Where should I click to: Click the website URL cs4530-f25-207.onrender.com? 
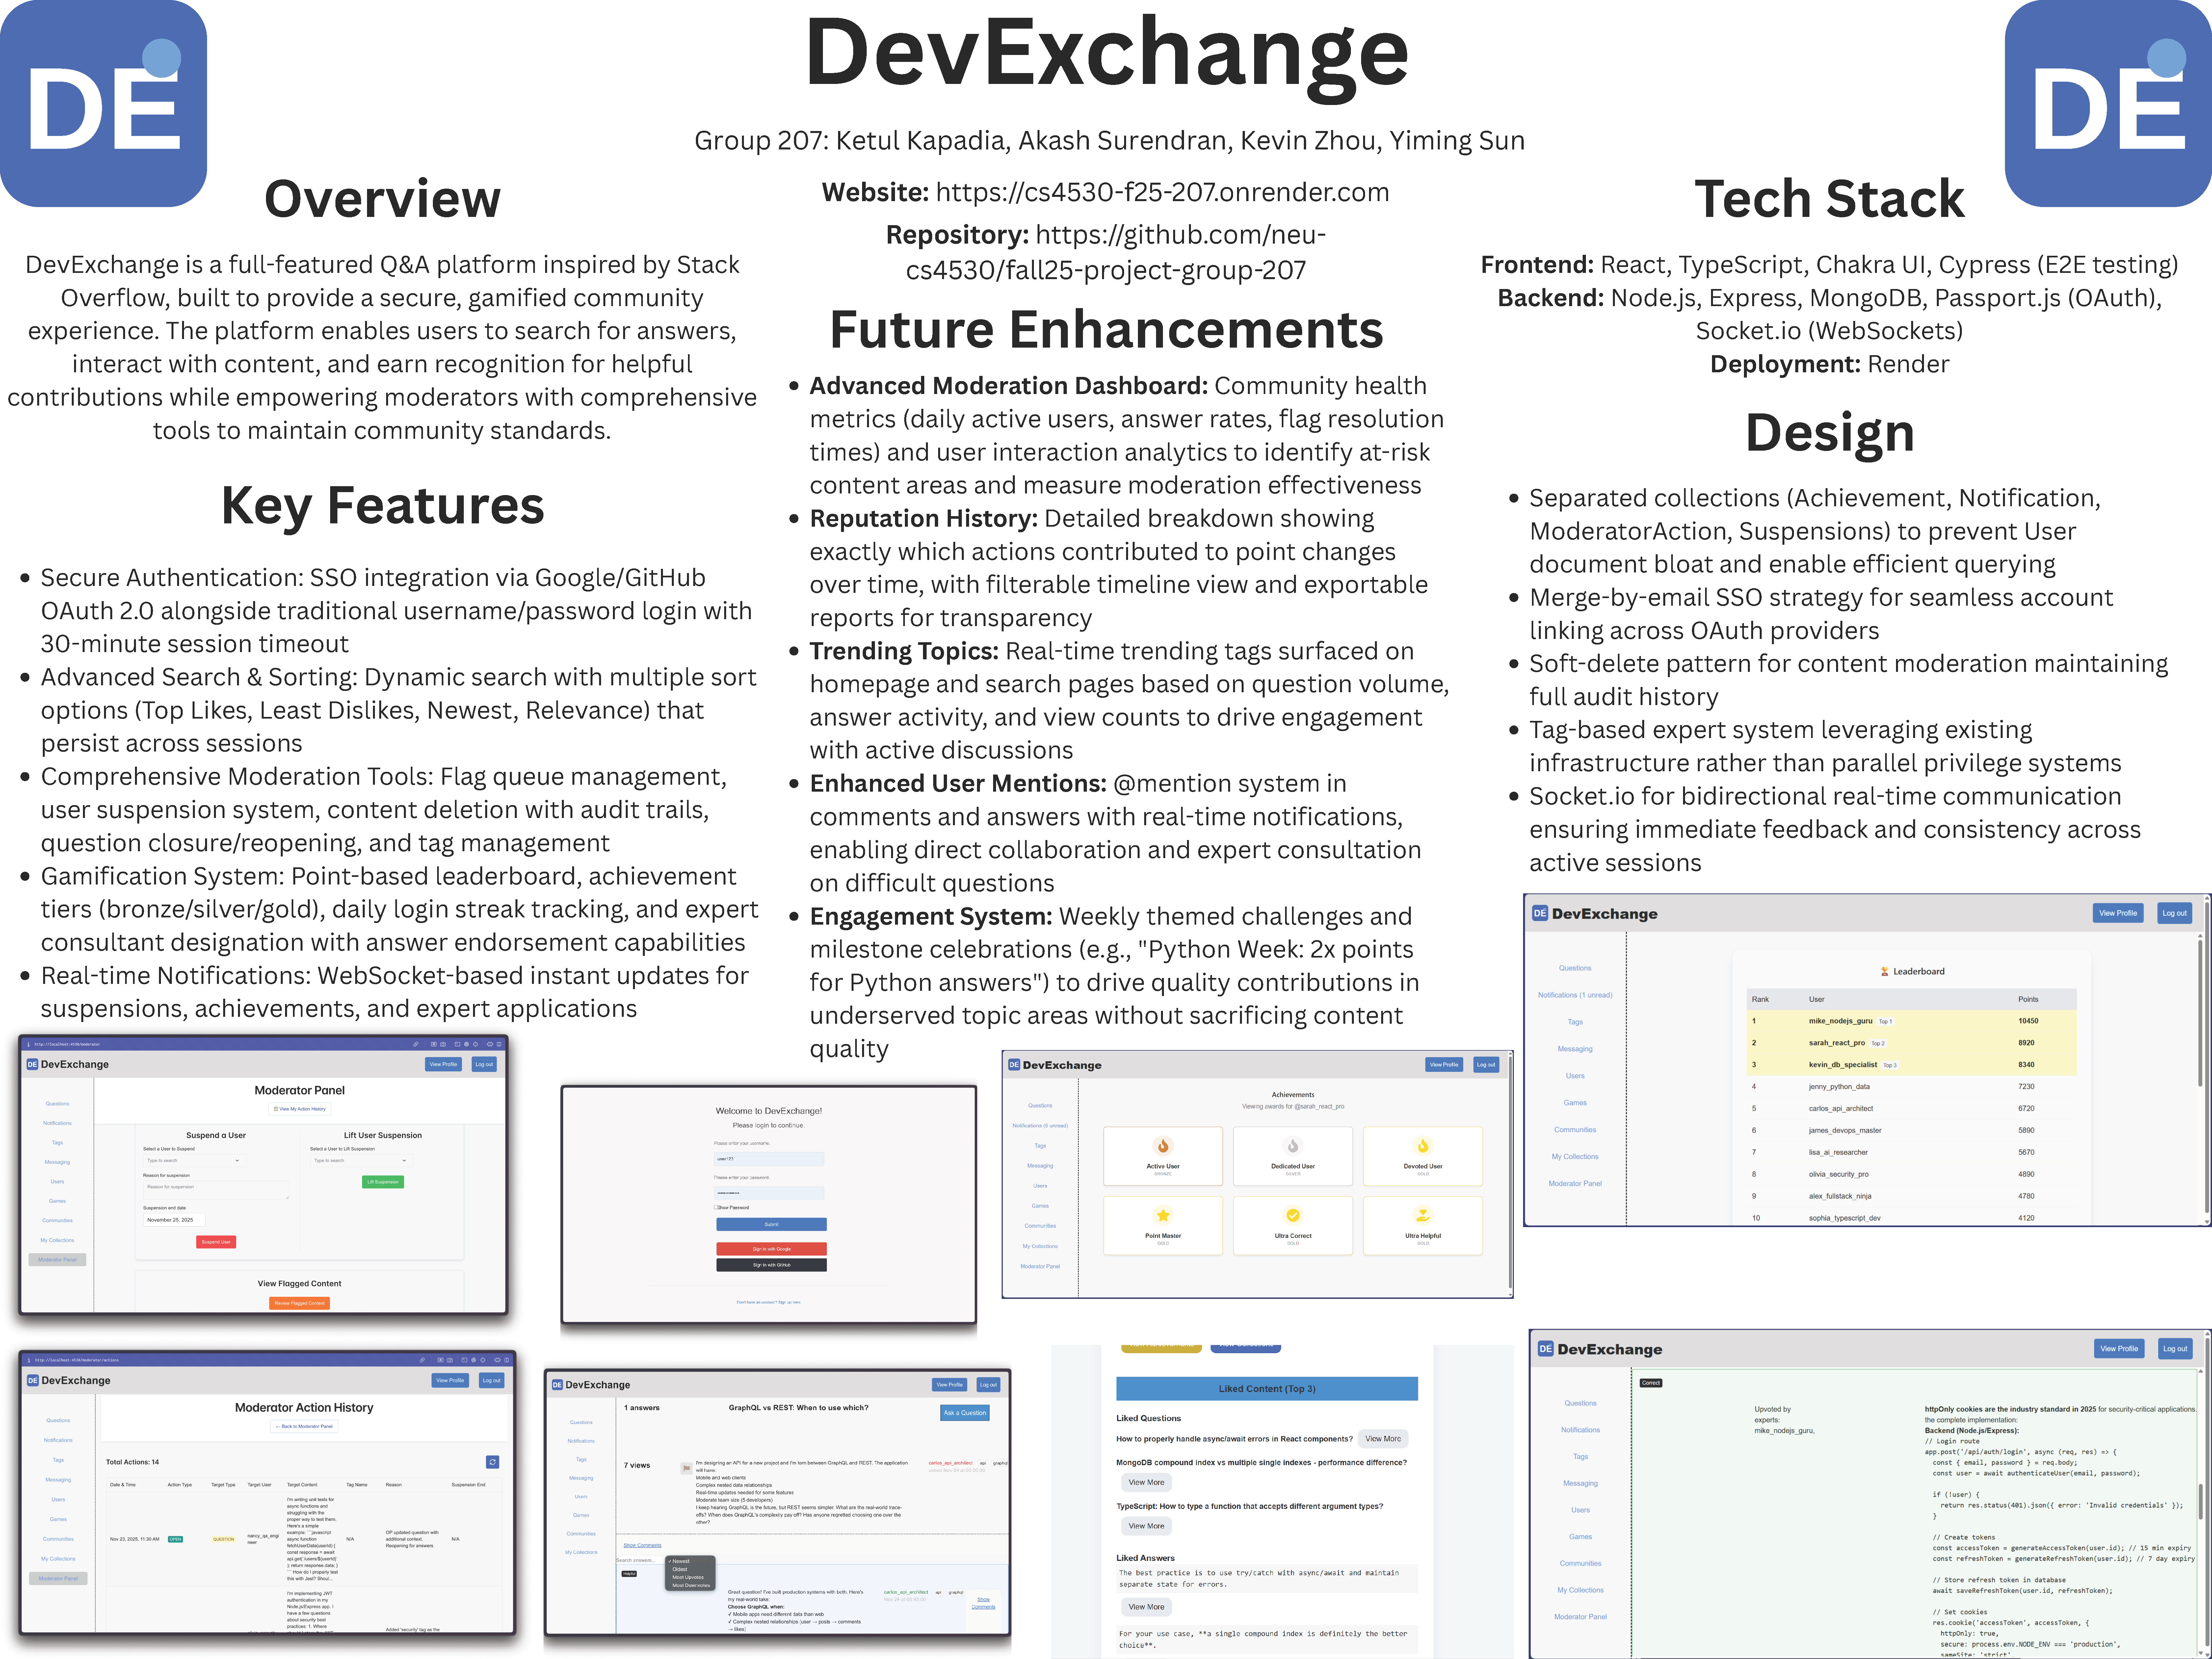point(1162,192)
